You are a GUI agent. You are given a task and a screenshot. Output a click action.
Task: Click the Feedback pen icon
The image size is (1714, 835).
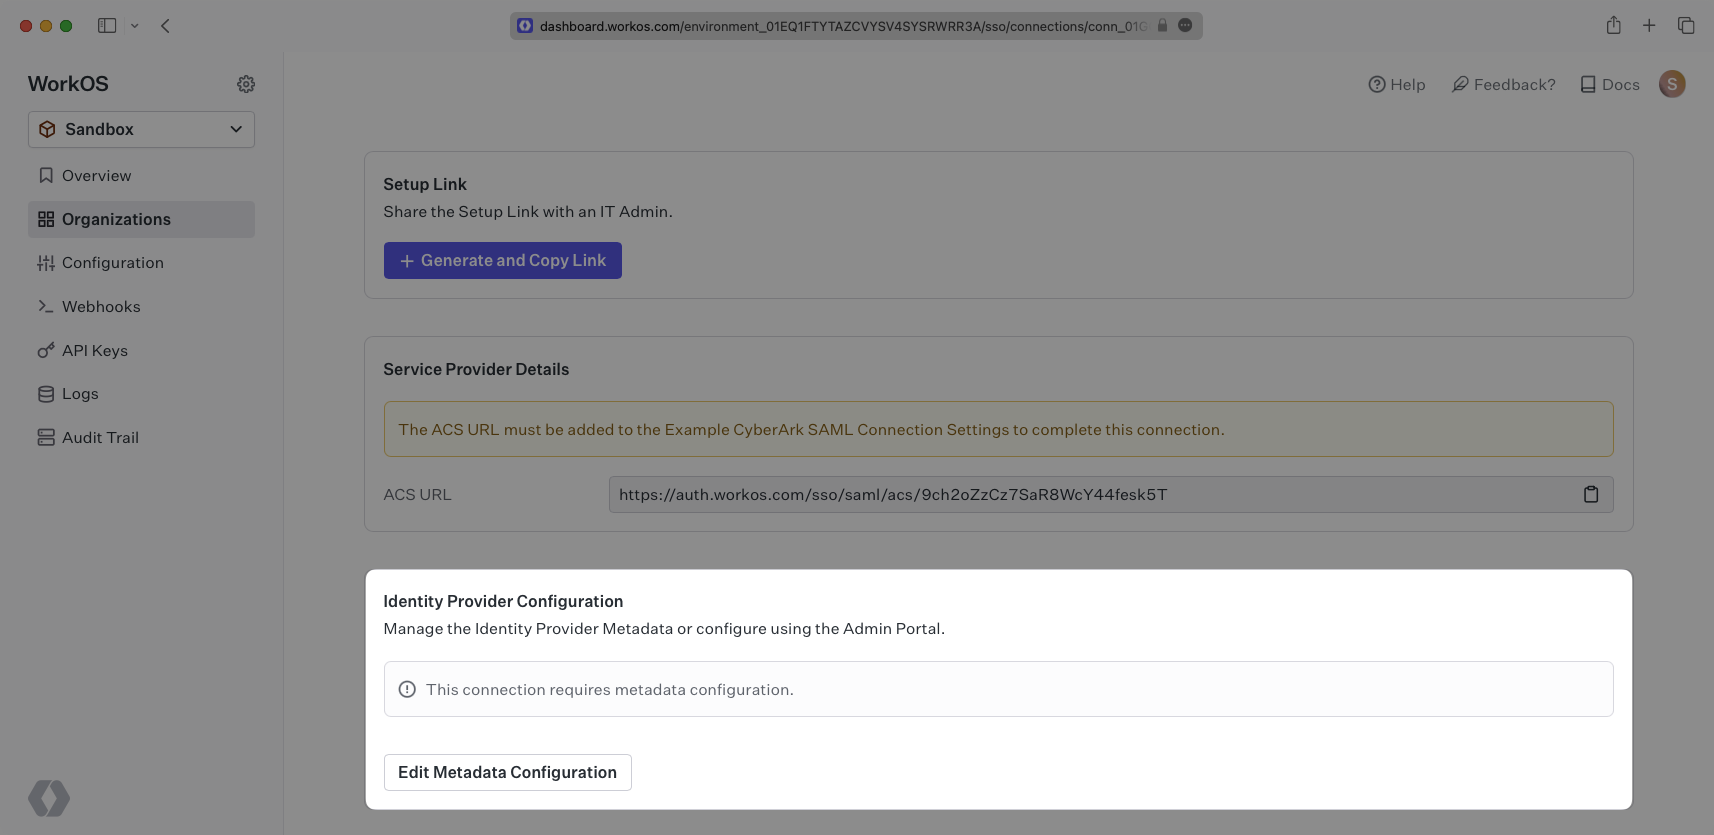tap(1461, 84)
